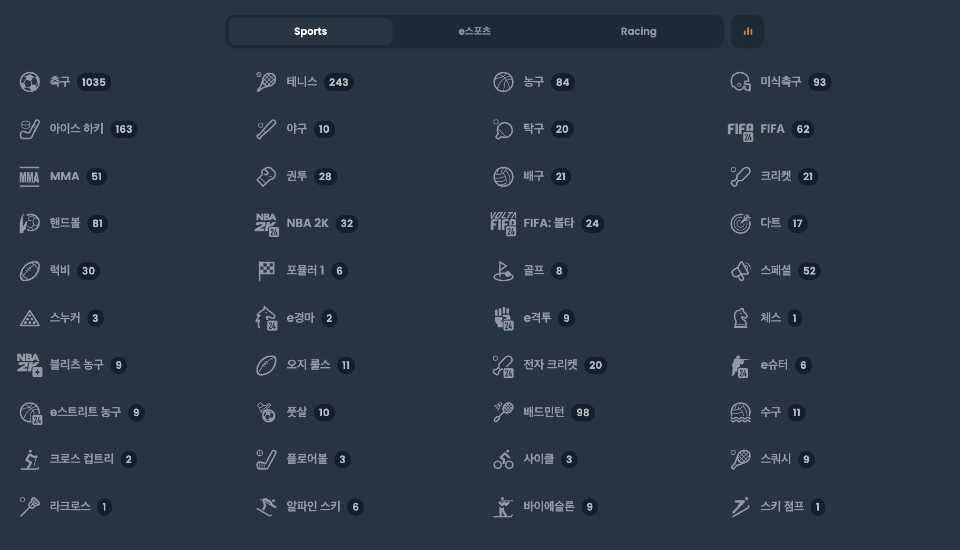
Task: Select the boxing glove icon for 권투
Action: click(x=266, y=176)
